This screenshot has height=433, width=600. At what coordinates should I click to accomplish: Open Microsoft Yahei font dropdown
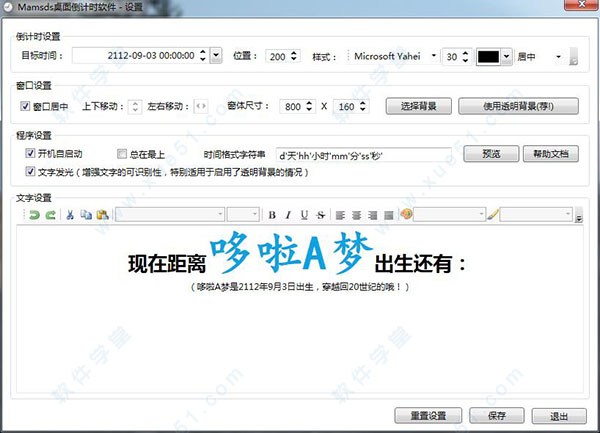(x=434, y=56)
